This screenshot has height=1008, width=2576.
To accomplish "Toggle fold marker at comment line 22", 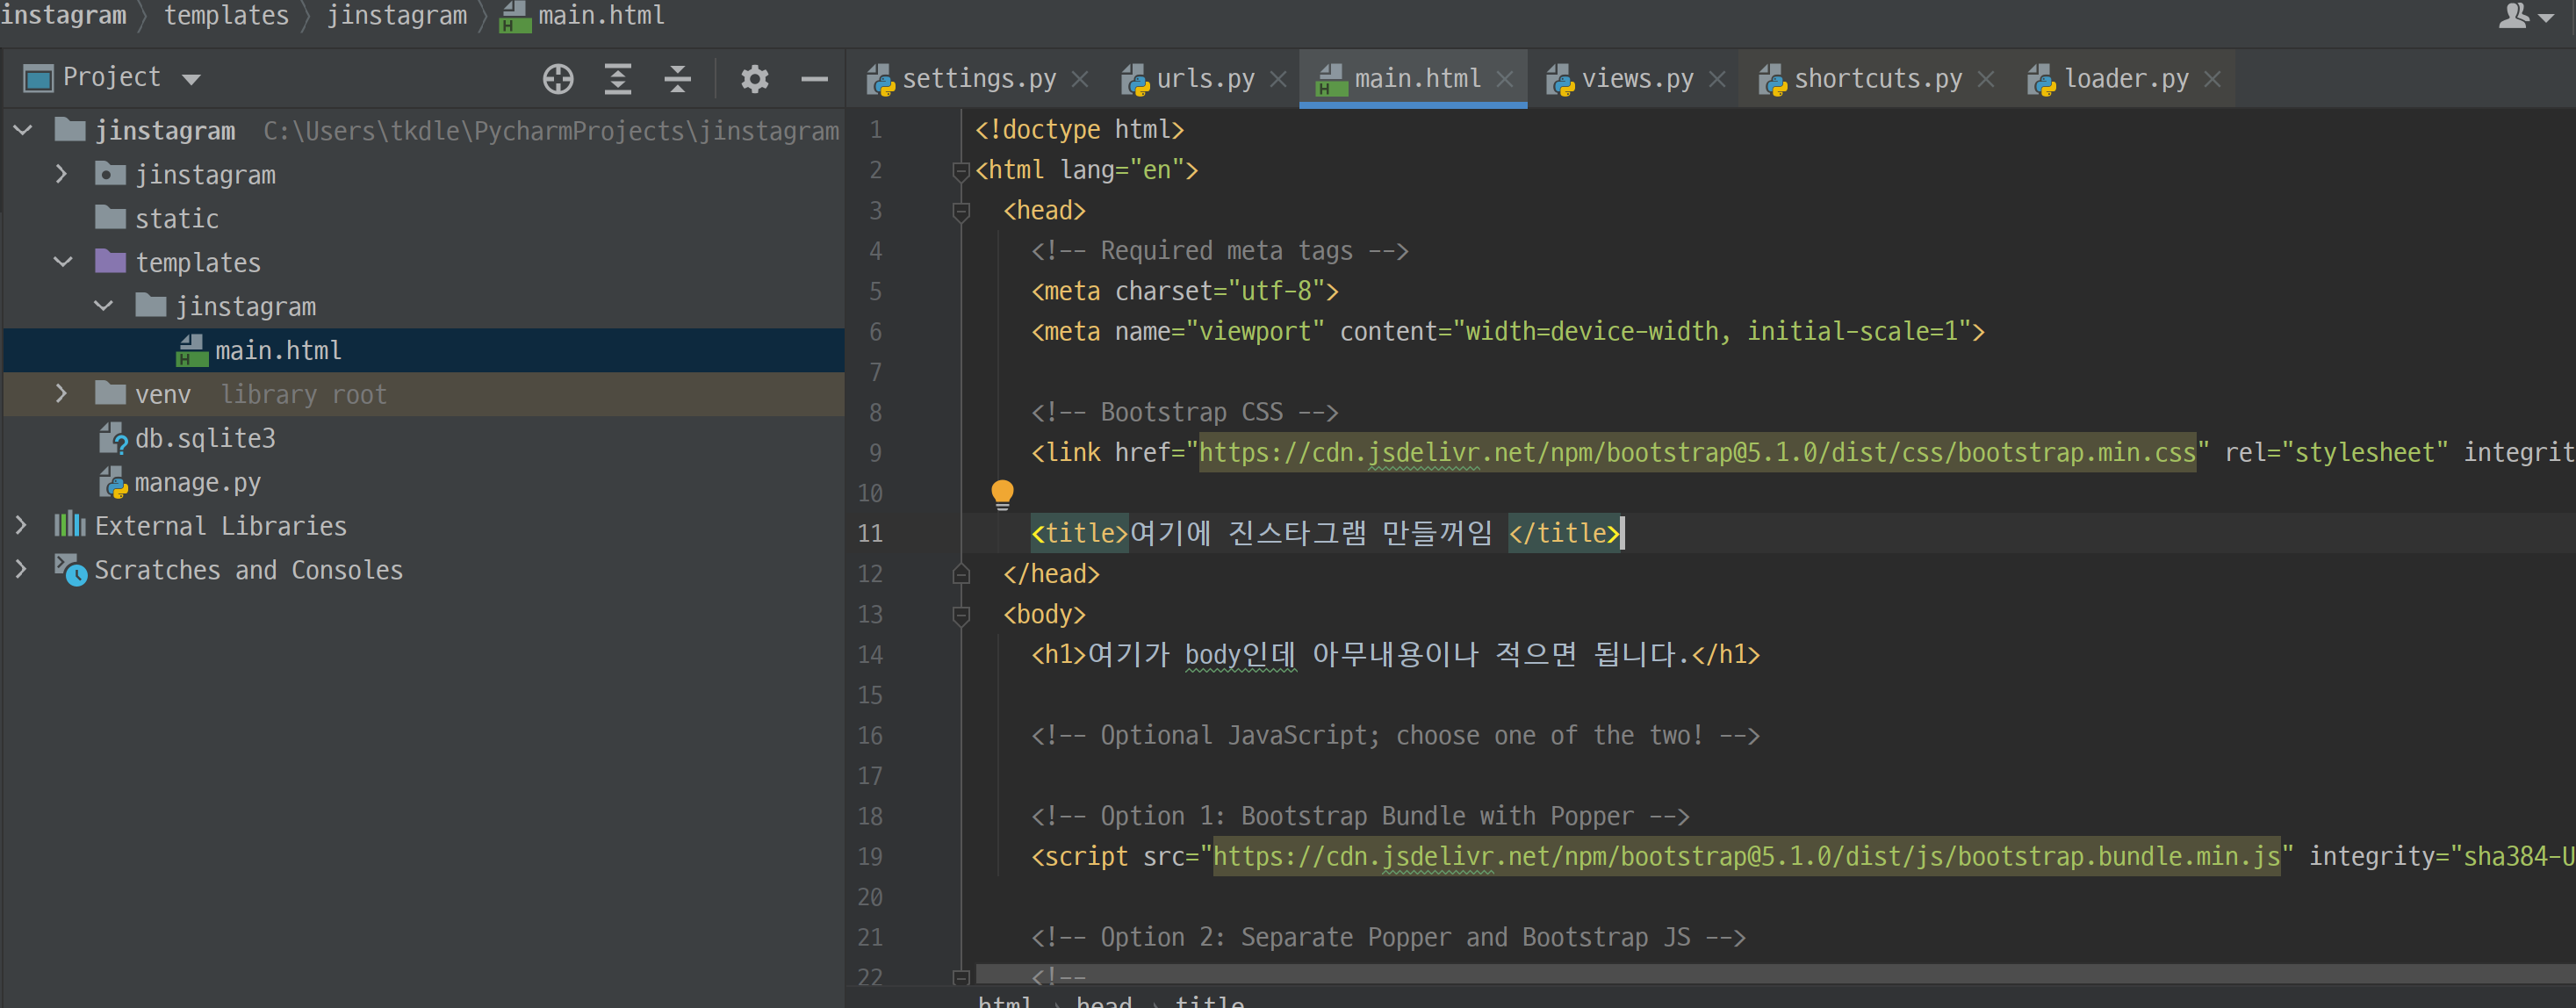I will click(961, 977).
